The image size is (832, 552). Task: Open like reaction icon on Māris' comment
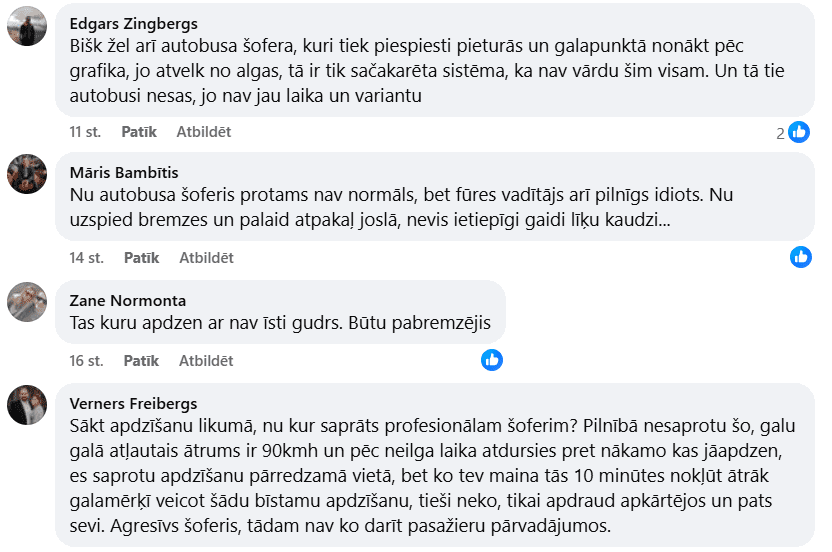801,257
